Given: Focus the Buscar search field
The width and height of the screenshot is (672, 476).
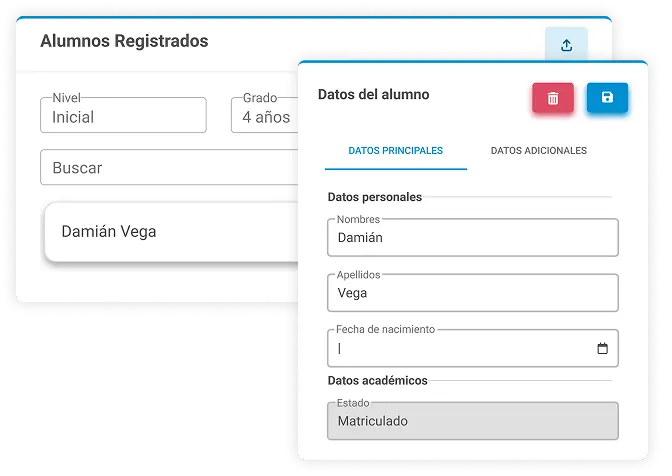Looking at the screenshot, I should [x=169, y=168].
